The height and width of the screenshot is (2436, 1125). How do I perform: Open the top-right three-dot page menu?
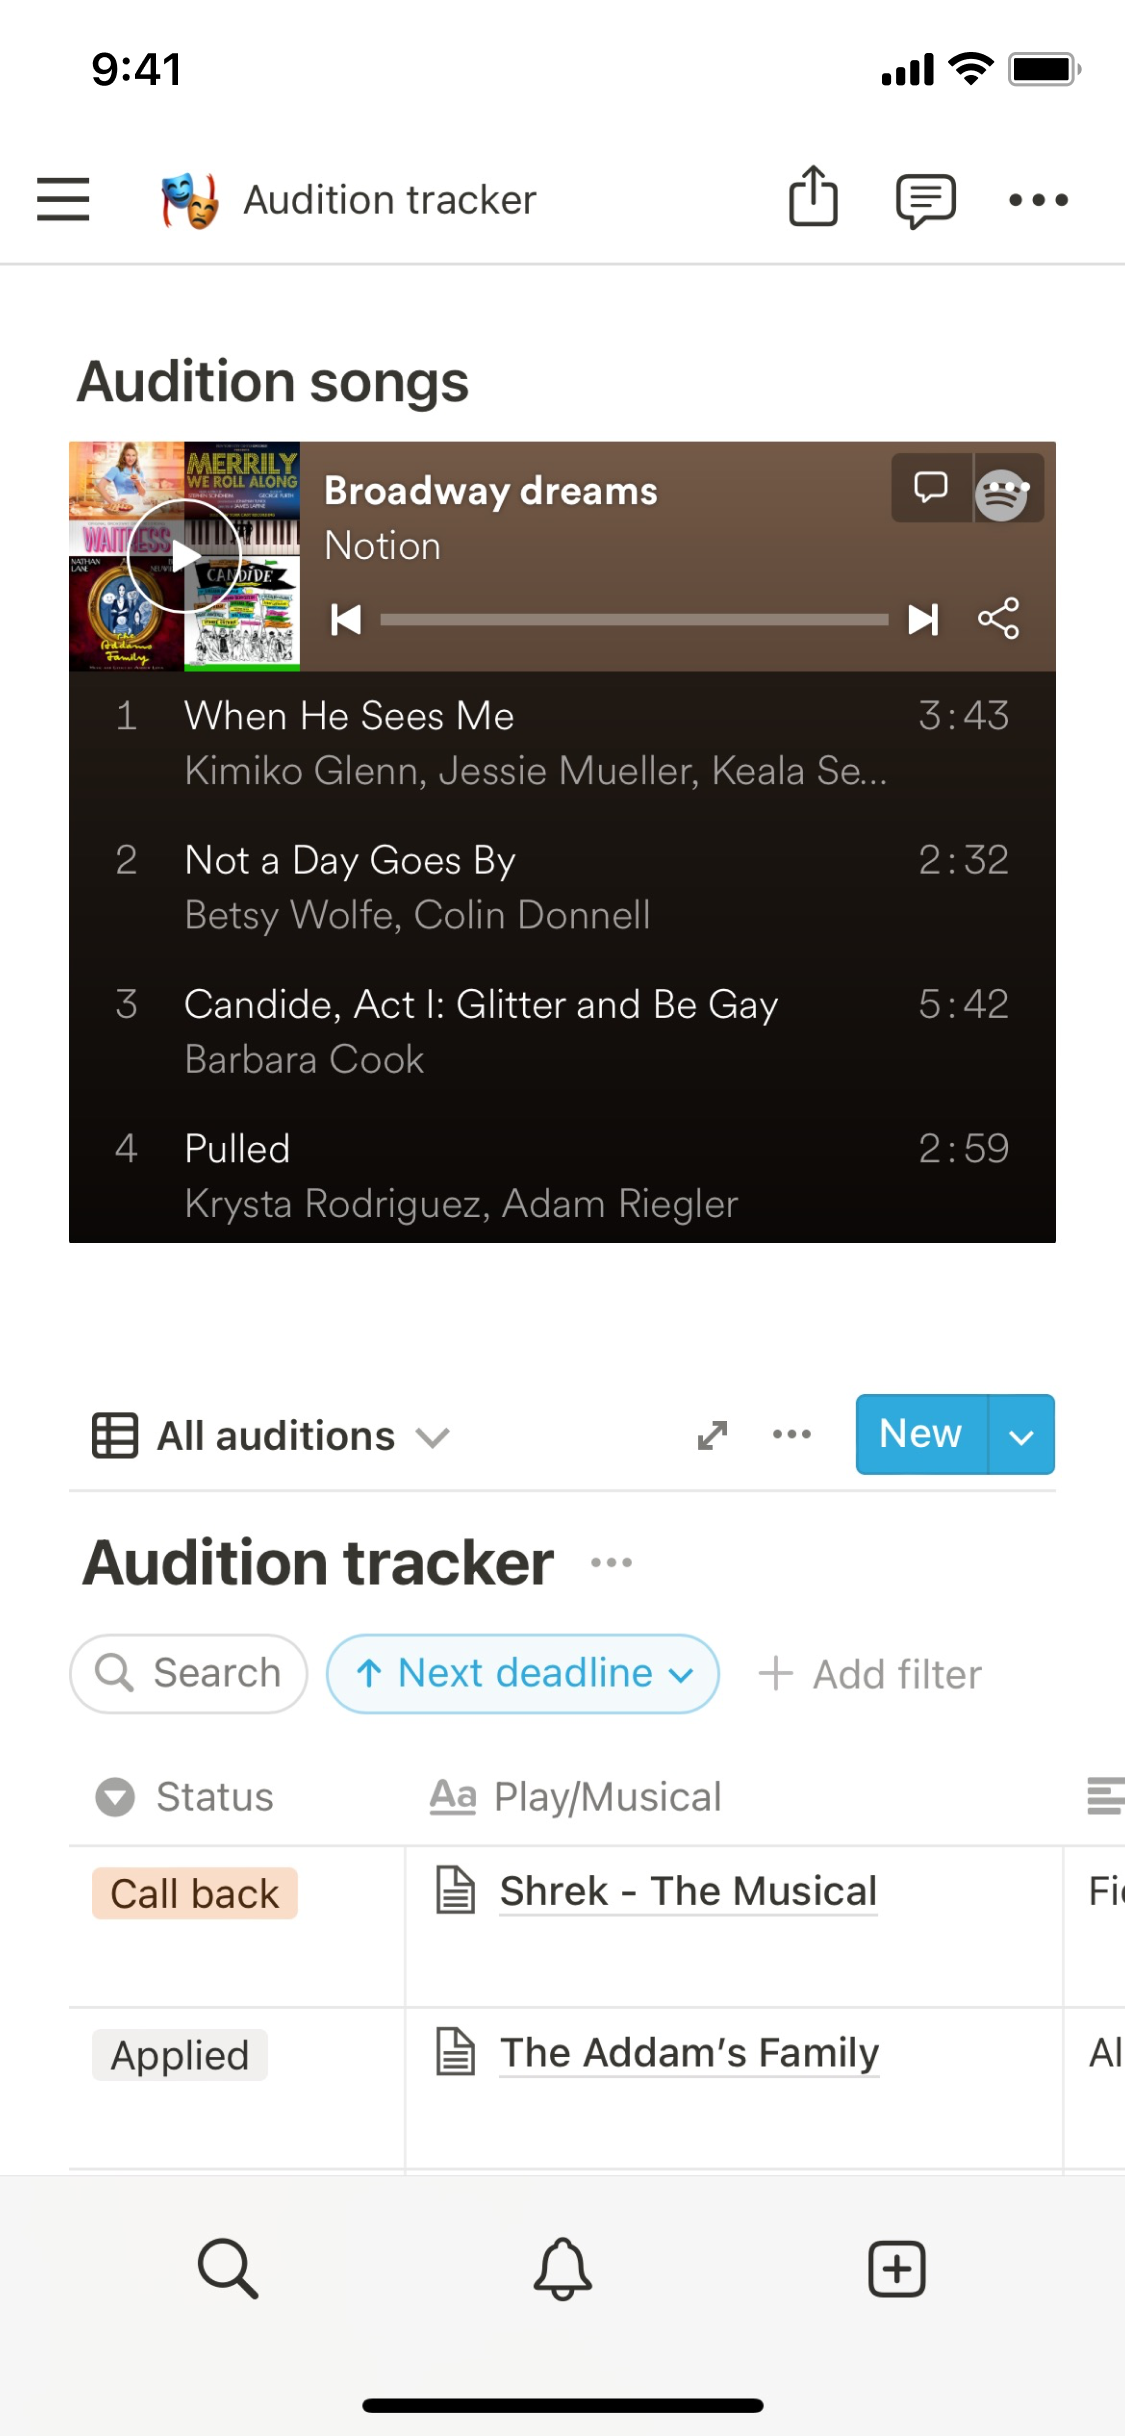(1038, 200)
